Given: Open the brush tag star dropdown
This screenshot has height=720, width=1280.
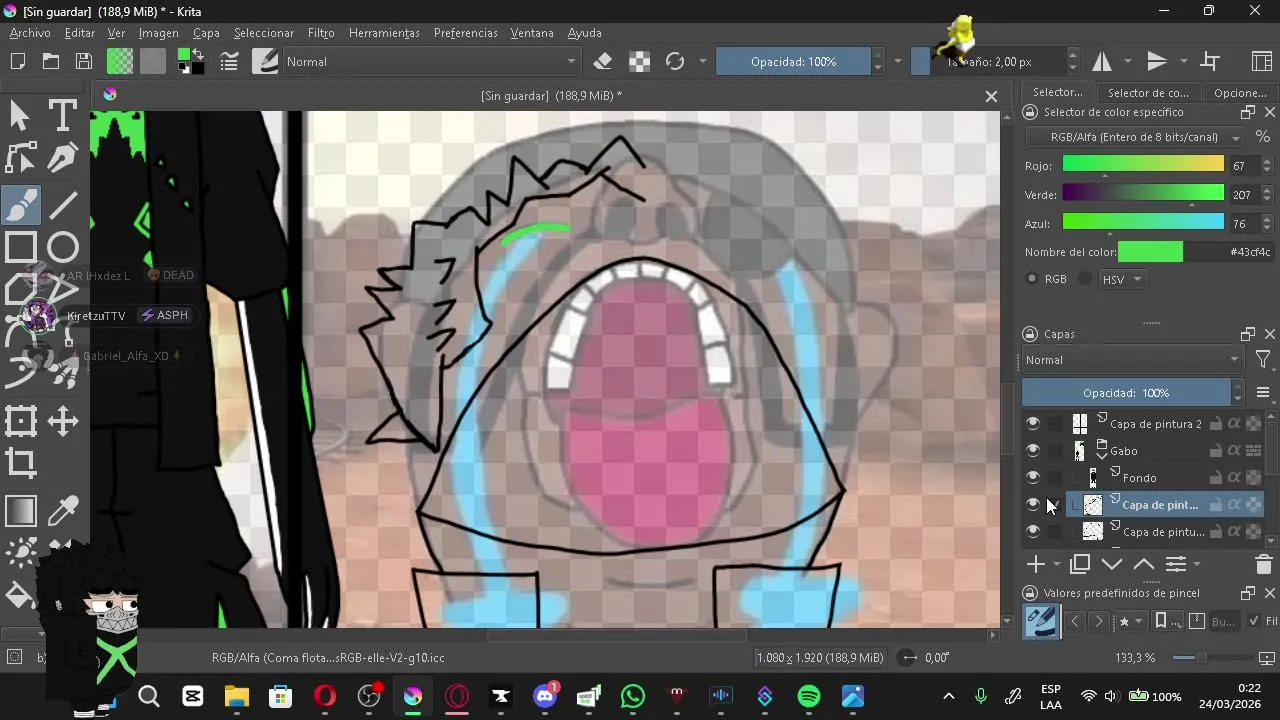Looking at the screenshot, I should (x=1130, y=621).
